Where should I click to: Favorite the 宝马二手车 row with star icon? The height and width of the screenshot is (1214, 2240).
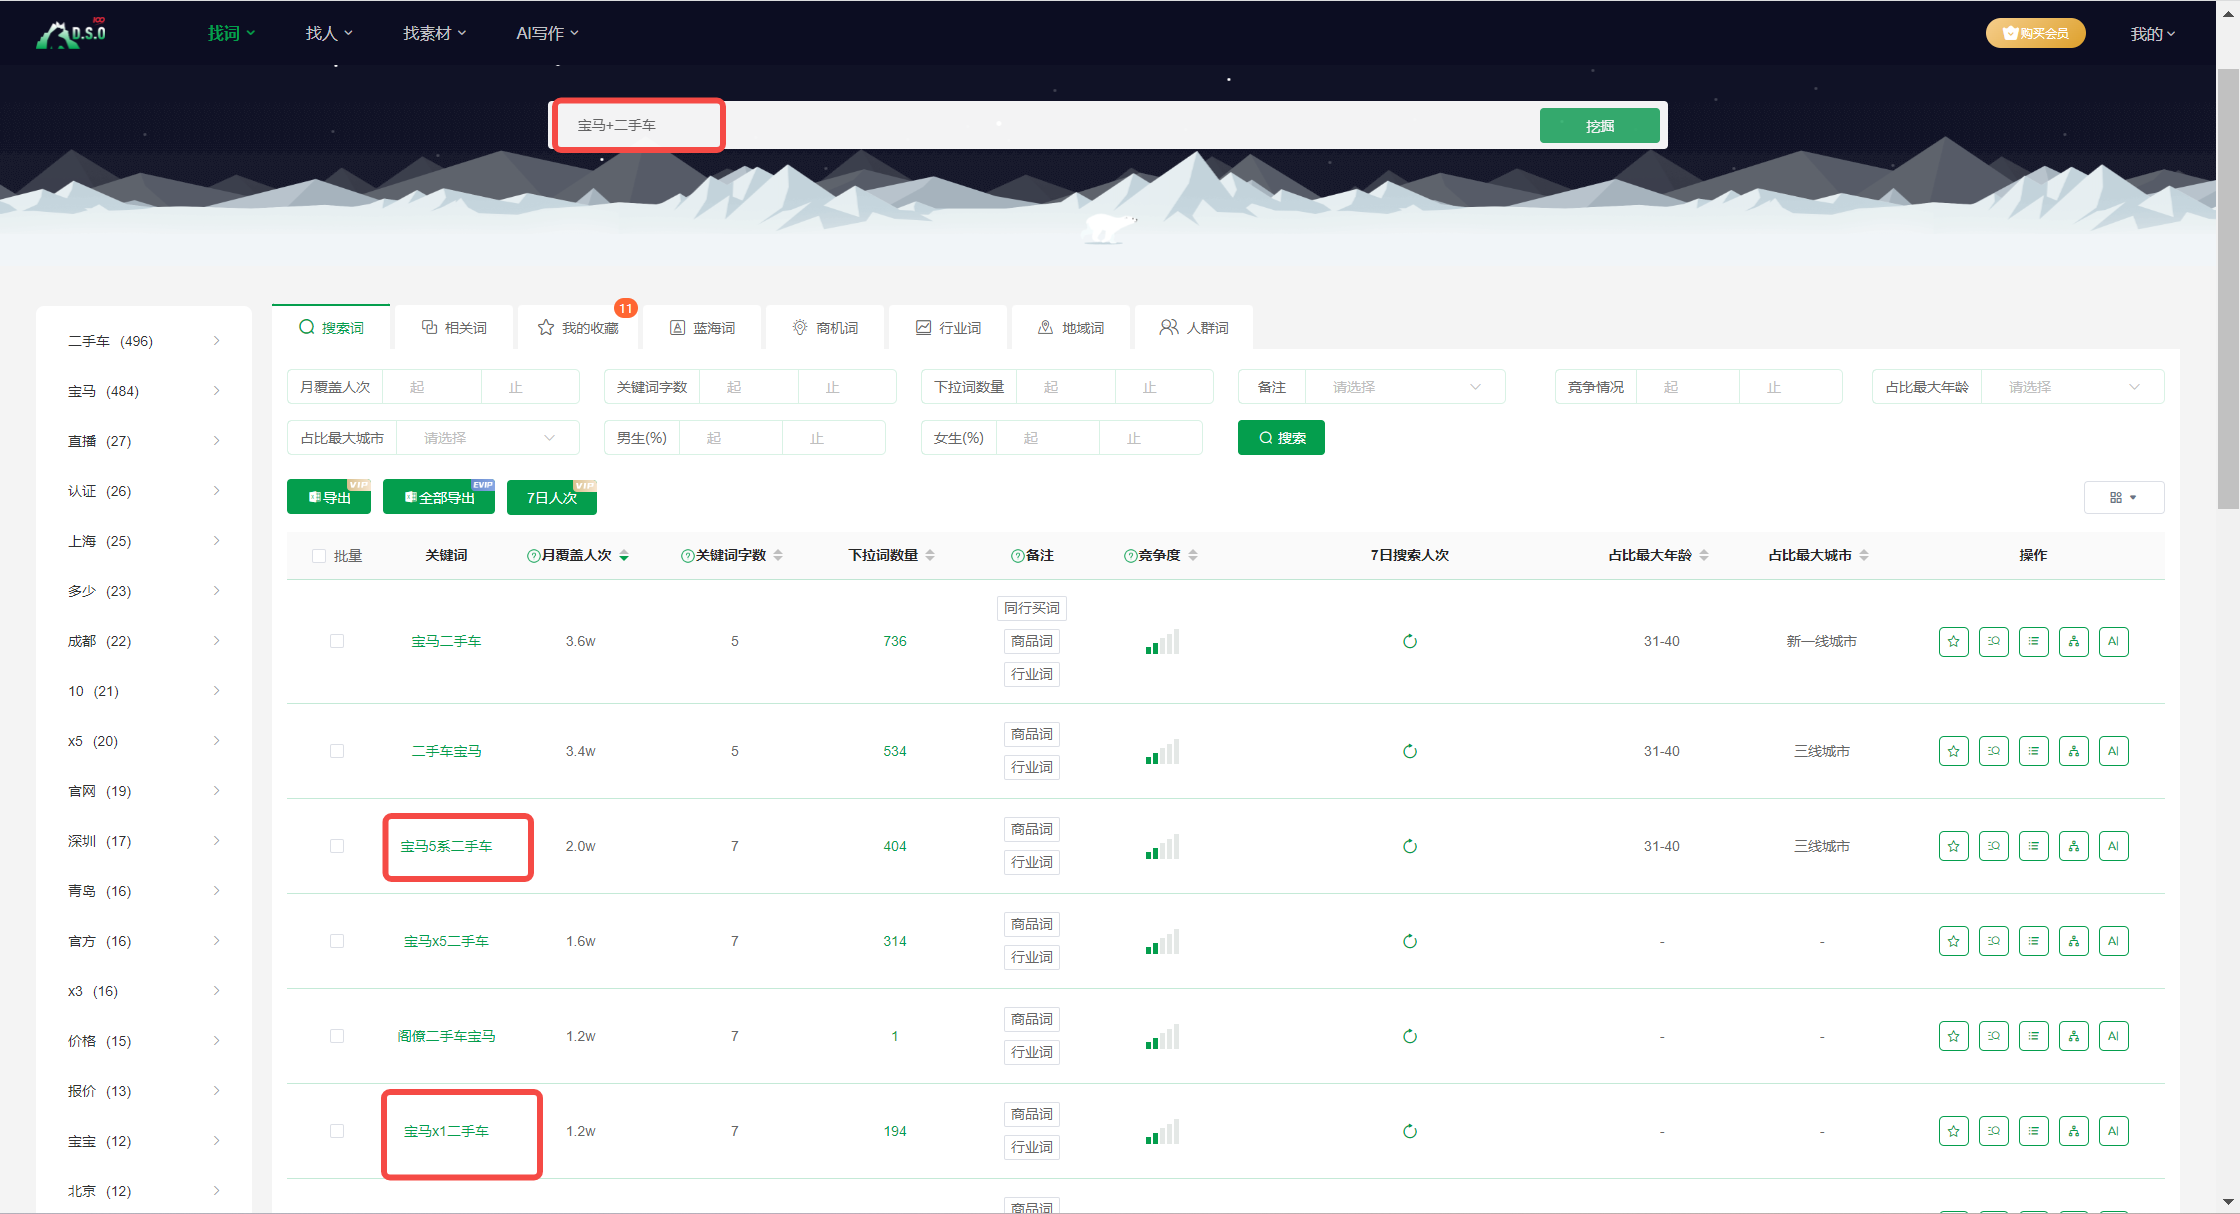[1953, 641]
